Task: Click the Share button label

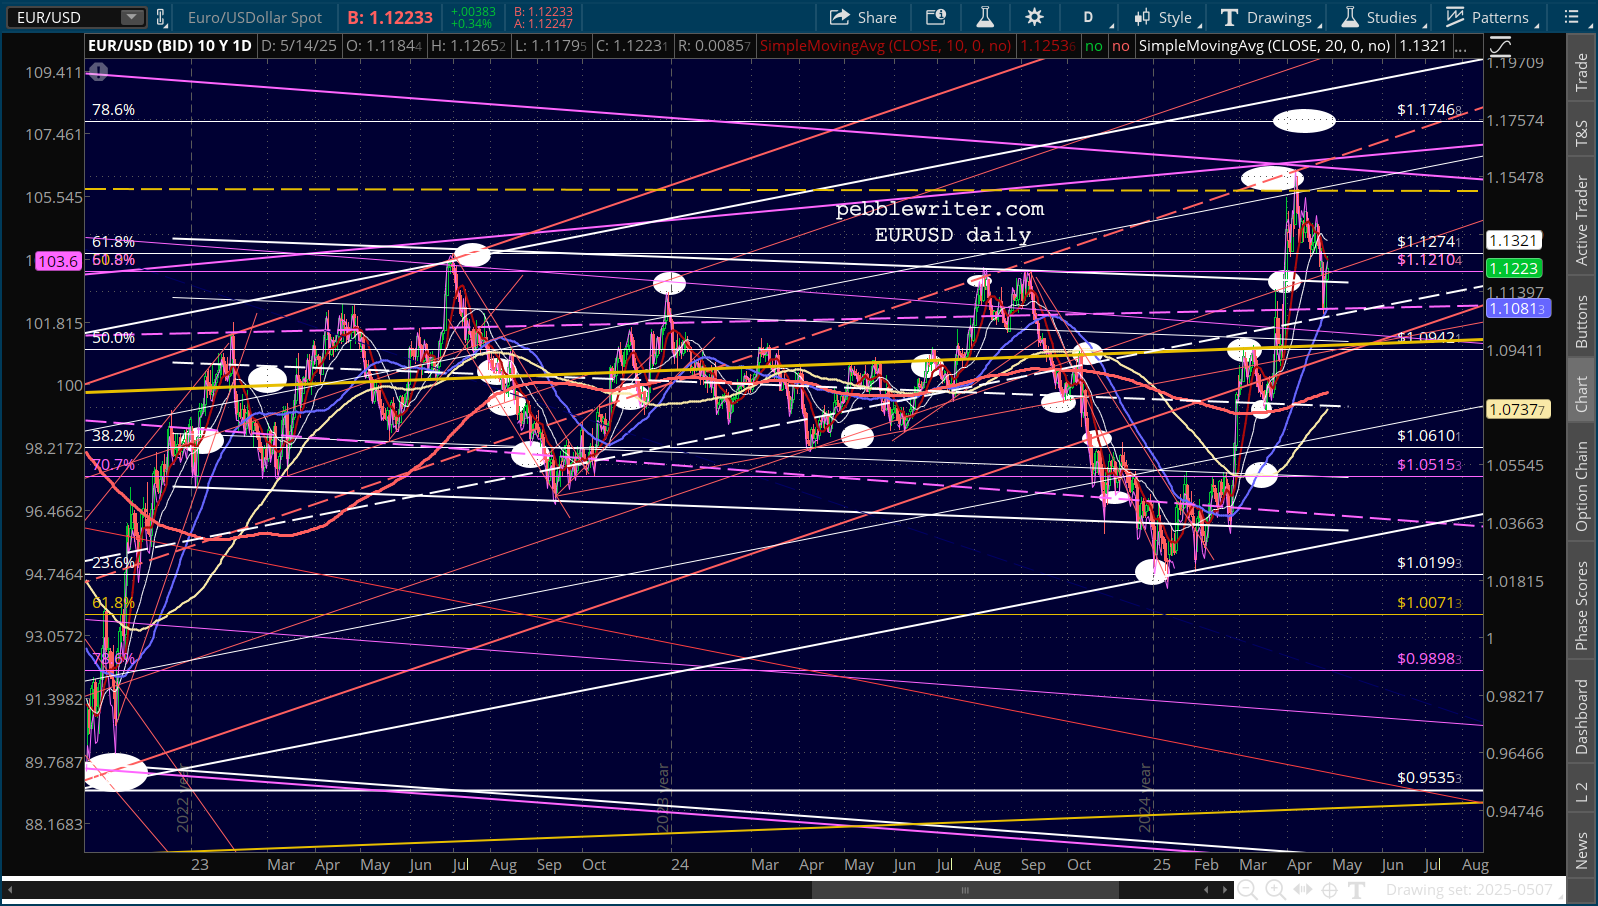Action: click(x=877, y=17)
